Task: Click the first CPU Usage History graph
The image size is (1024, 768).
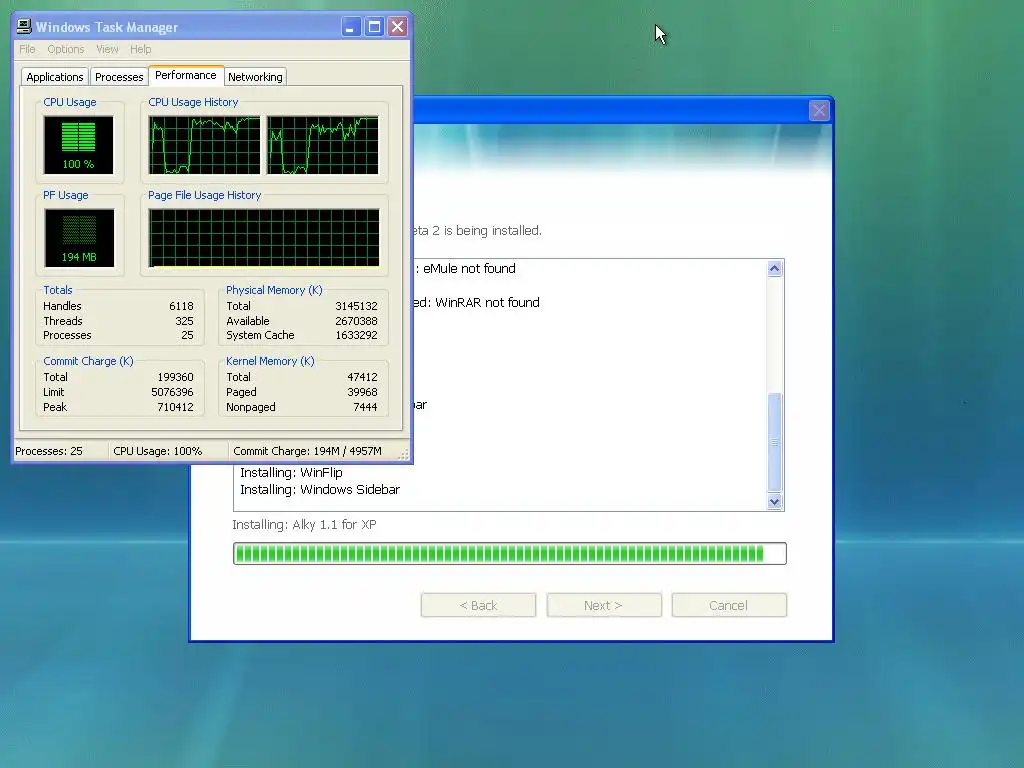Action: point(204,145)
